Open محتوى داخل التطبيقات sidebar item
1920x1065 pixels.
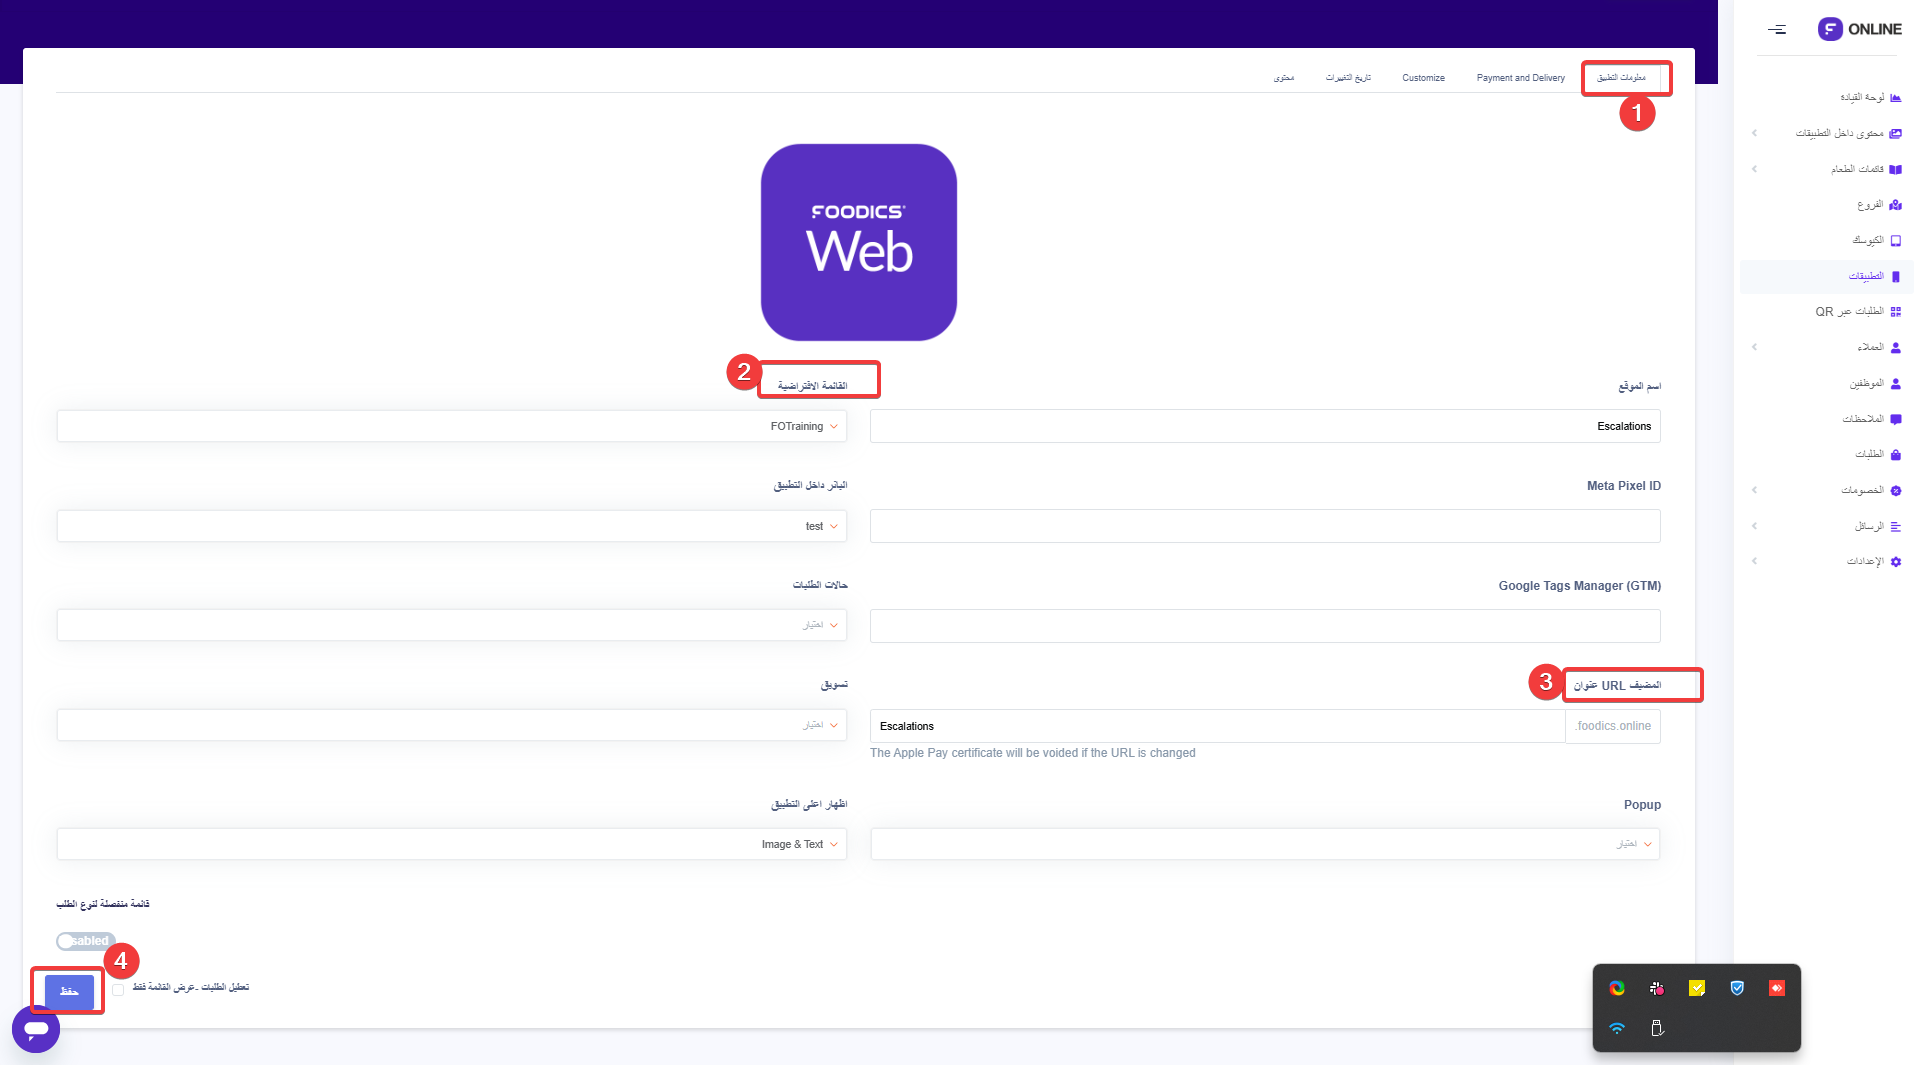point(1848,133)
